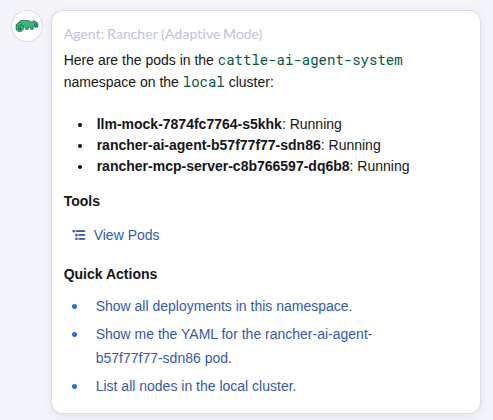This screenshot has height=420, width=493.
Task: Click the cattle-ai-agent-system namespace code text
Action: [x=310, y=60]
